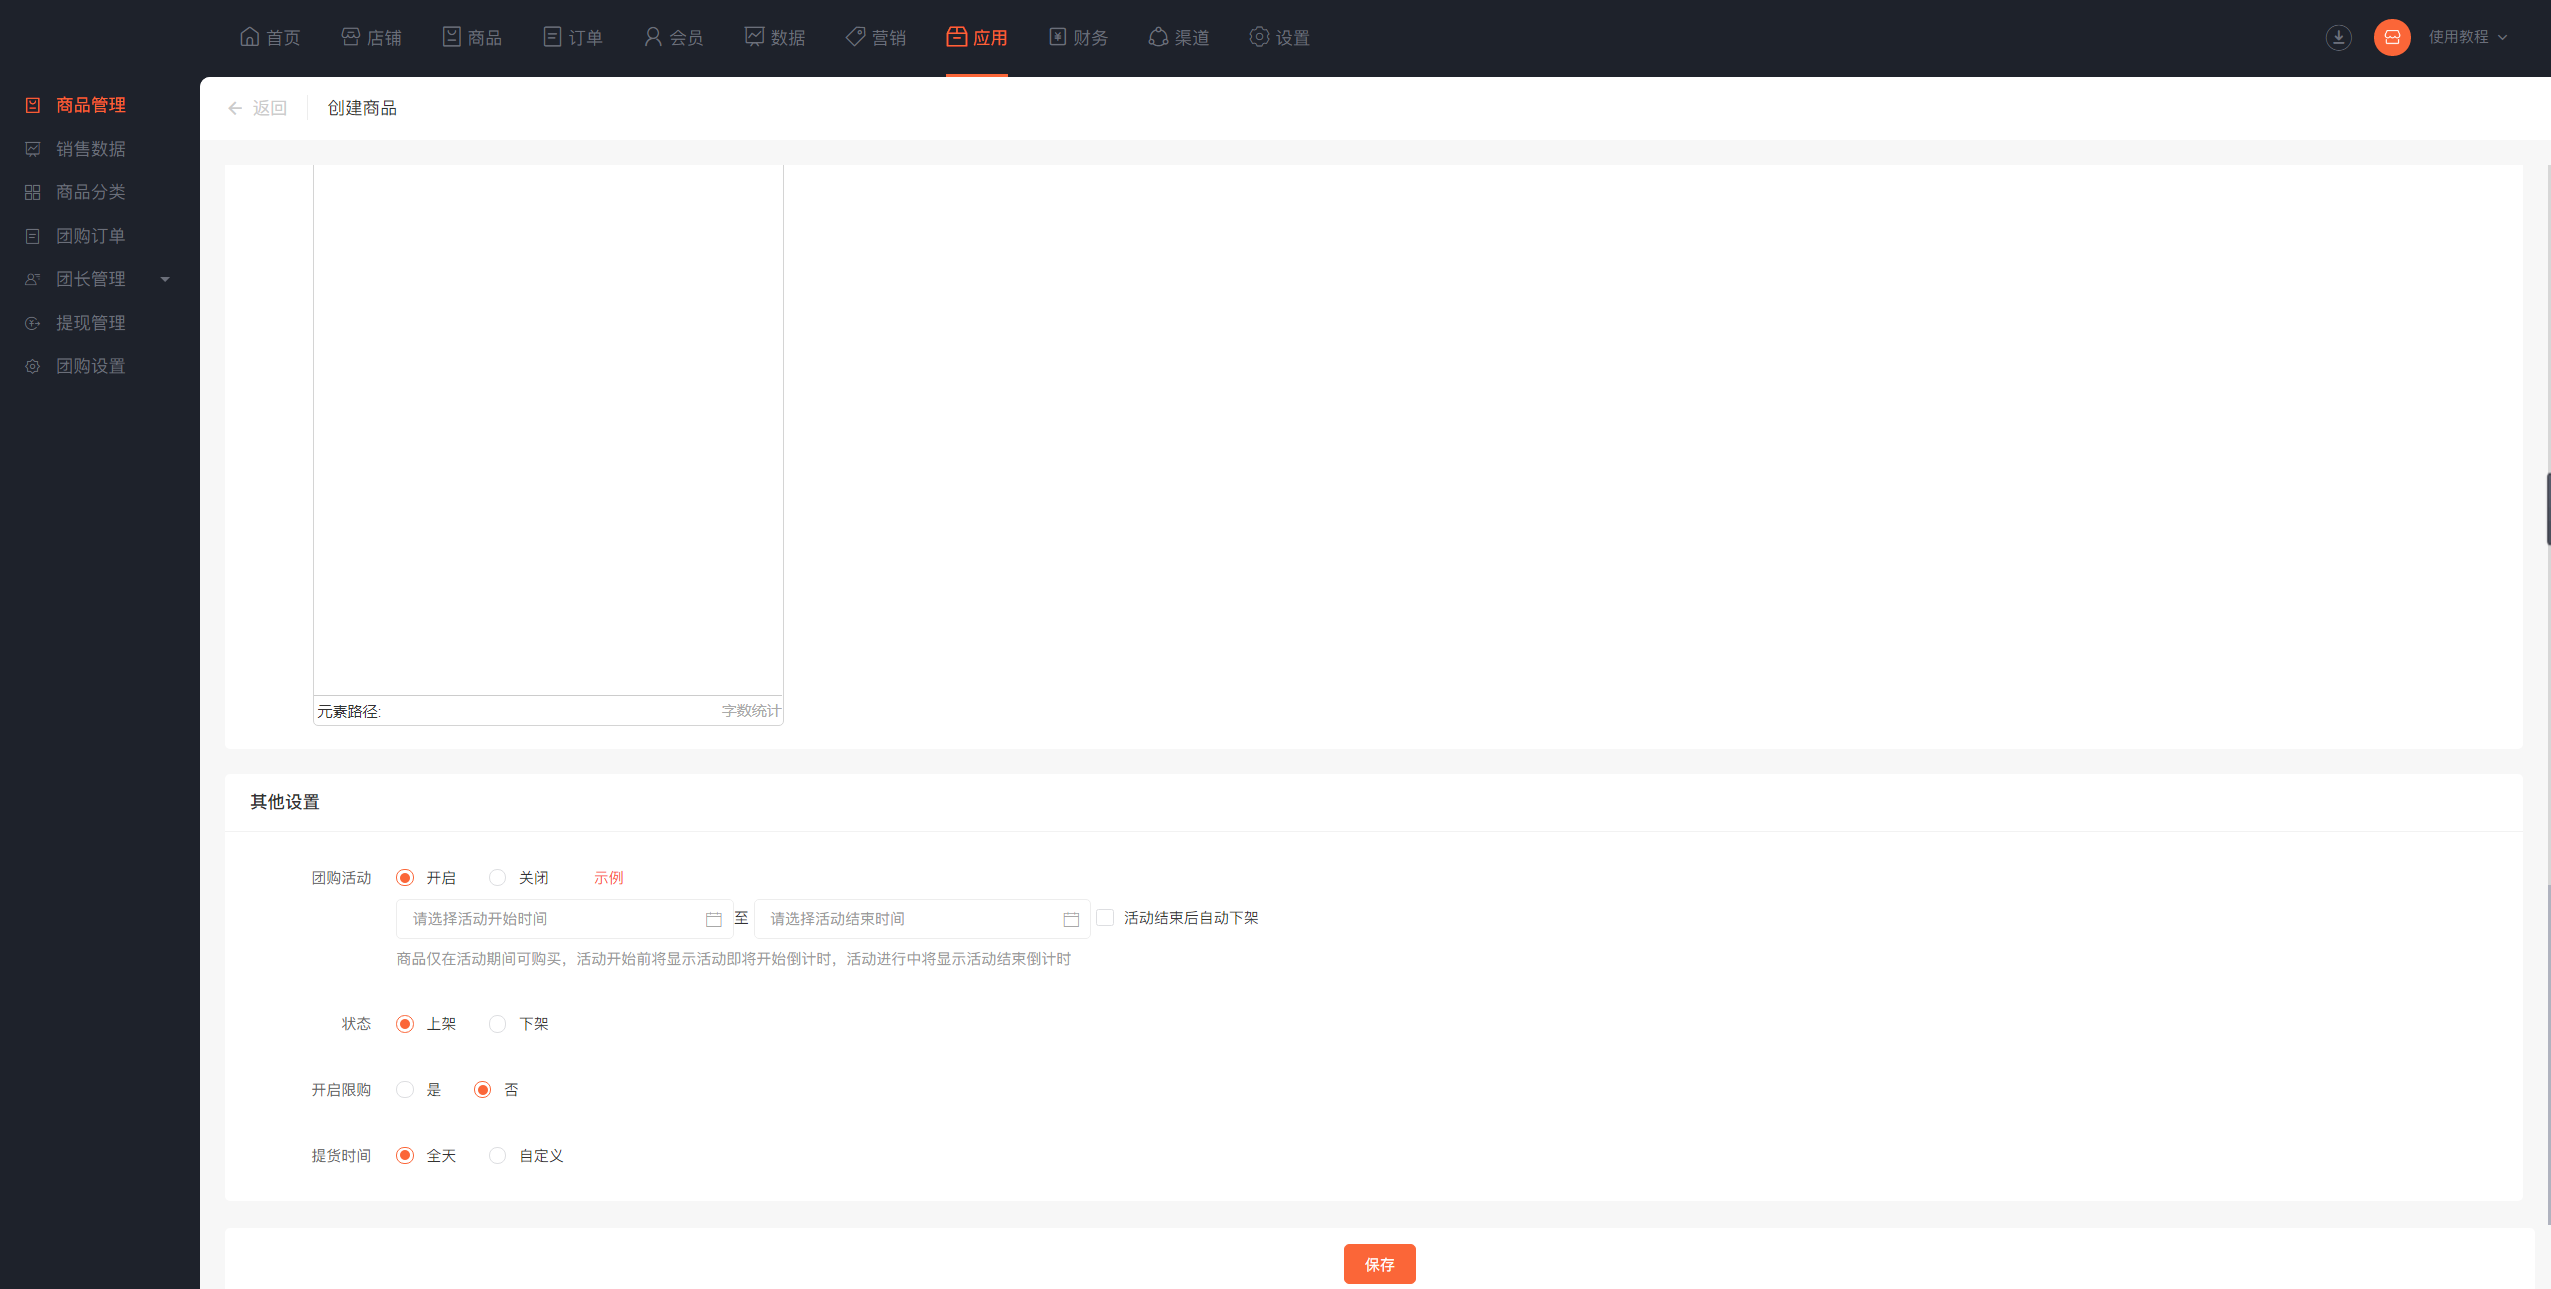The height and width of the screenshot is (1289, 2551).
Task: Click 保存 button to save product
Action: pyautogui.click(x=1381, y=1263)
